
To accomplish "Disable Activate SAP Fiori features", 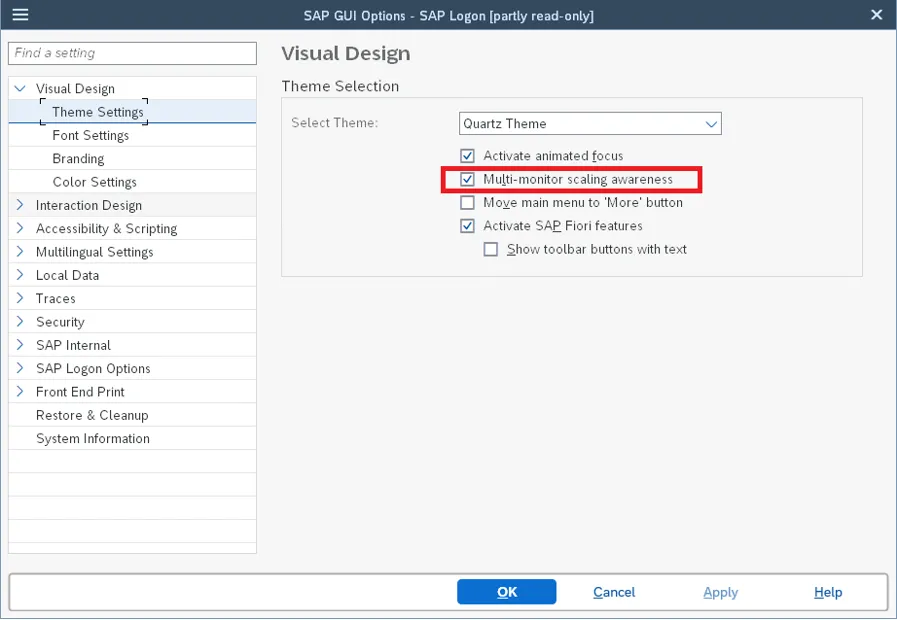I will (467, 226).
